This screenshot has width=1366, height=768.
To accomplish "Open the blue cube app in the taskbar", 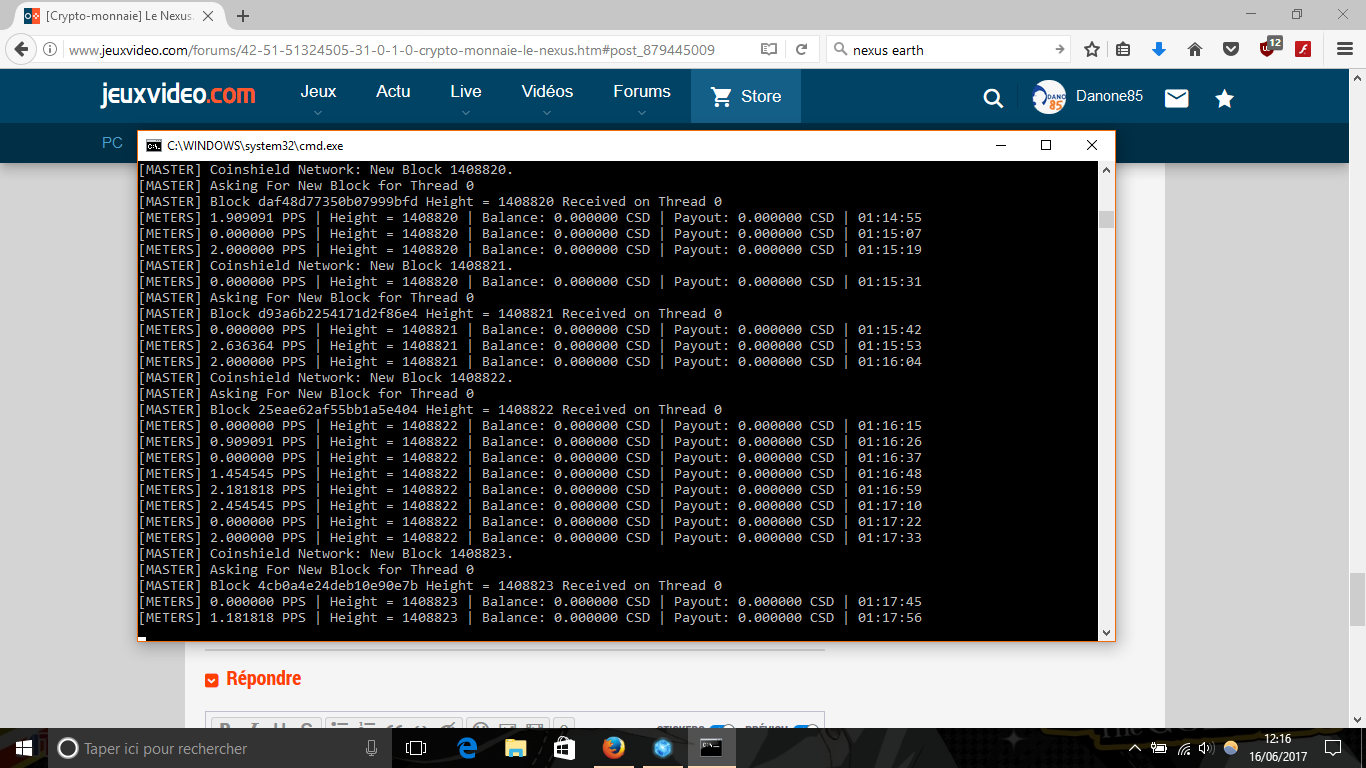I will click(x=662, y=748).
